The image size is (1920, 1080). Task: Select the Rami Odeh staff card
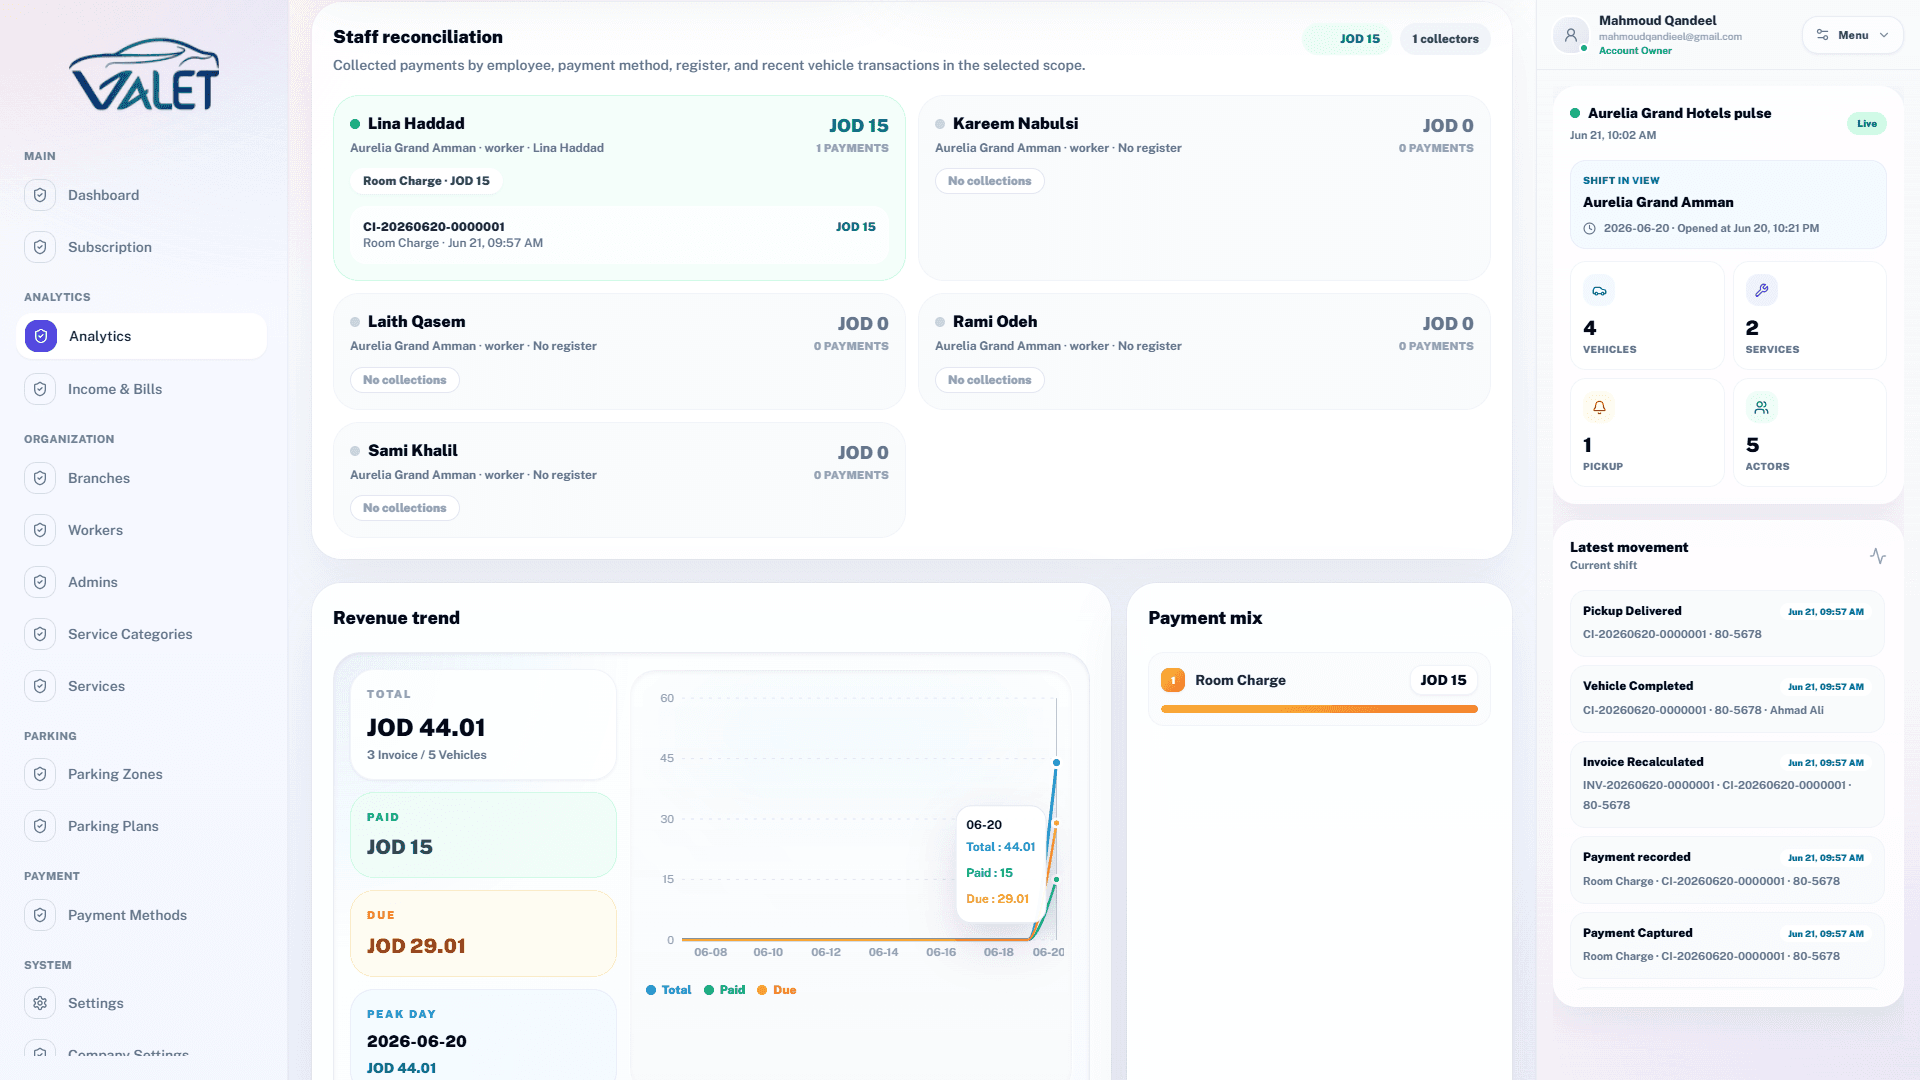(1204, 351)
